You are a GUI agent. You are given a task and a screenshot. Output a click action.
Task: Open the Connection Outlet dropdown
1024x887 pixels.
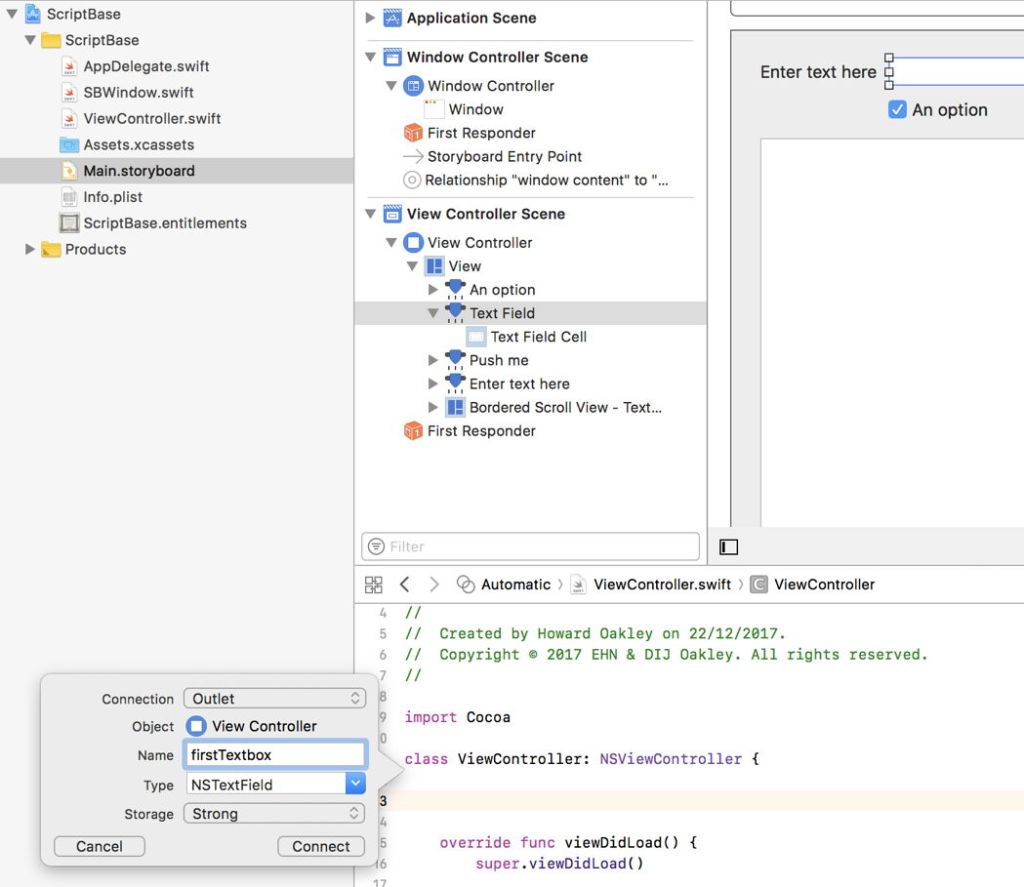point(275,699)
